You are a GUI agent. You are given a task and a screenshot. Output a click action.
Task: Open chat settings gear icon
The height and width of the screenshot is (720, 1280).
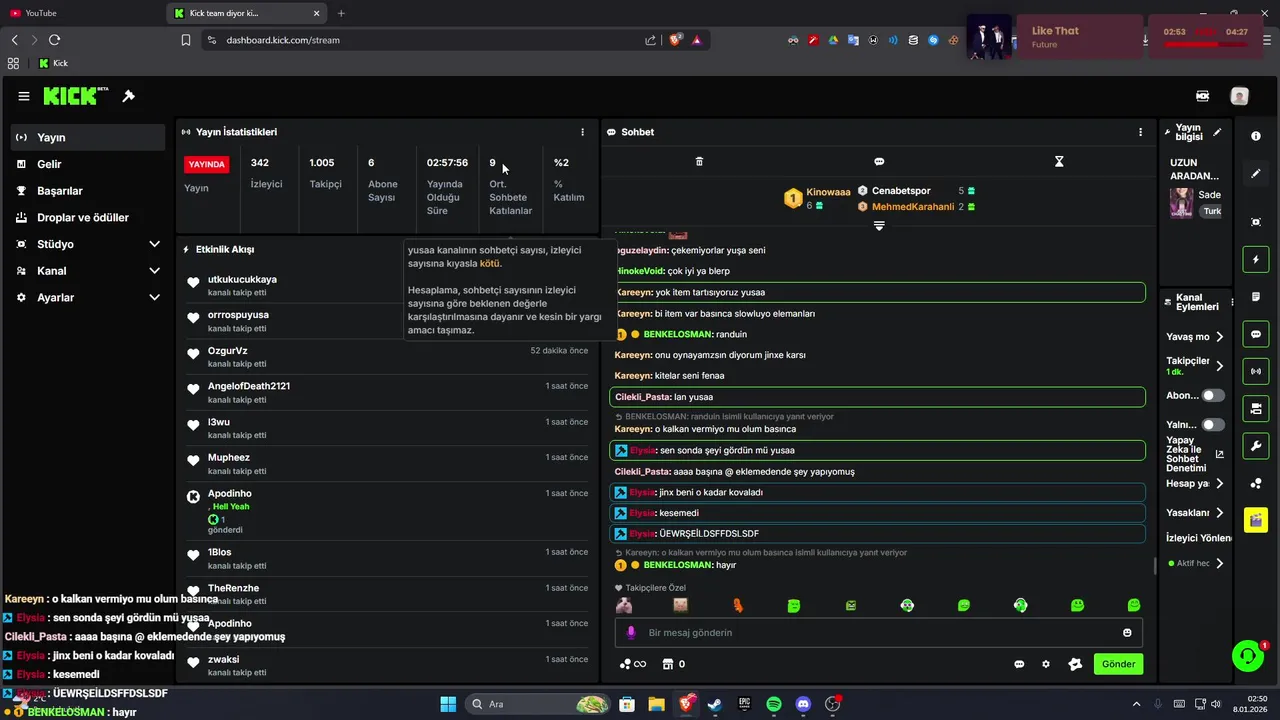click(1046, 664)
